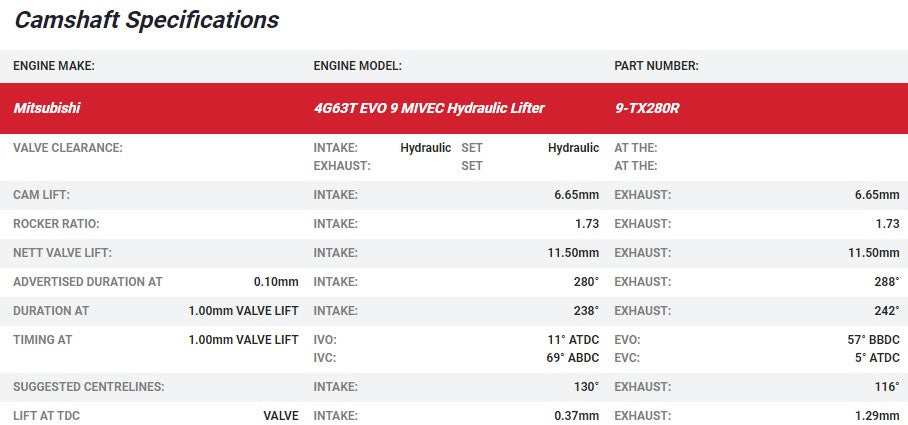This screenshot has height=425, width=908.
Task: Click the ENGINE MODEL column header
Action: [357, 66]
